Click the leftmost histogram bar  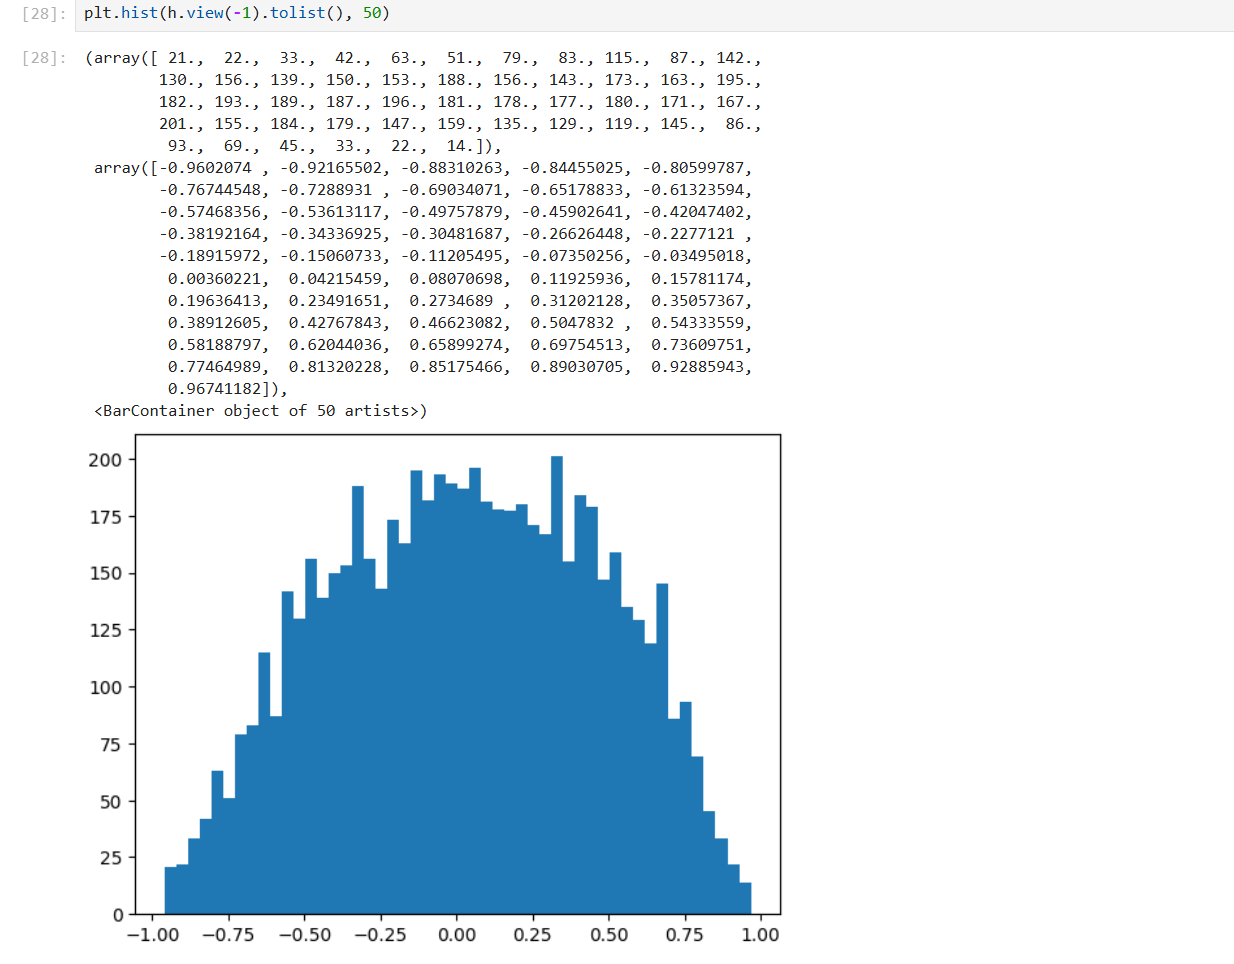point(170,890)
